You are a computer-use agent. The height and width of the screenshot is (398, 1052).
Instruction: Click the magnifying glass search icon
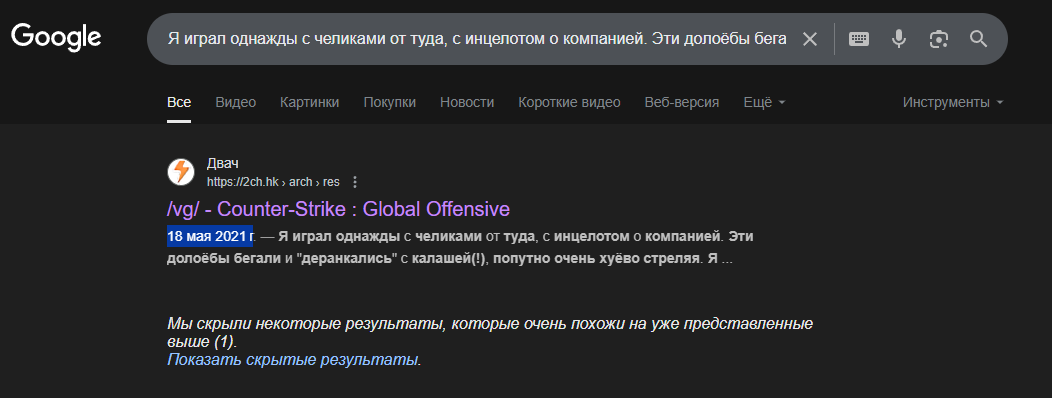click(979, 39)
